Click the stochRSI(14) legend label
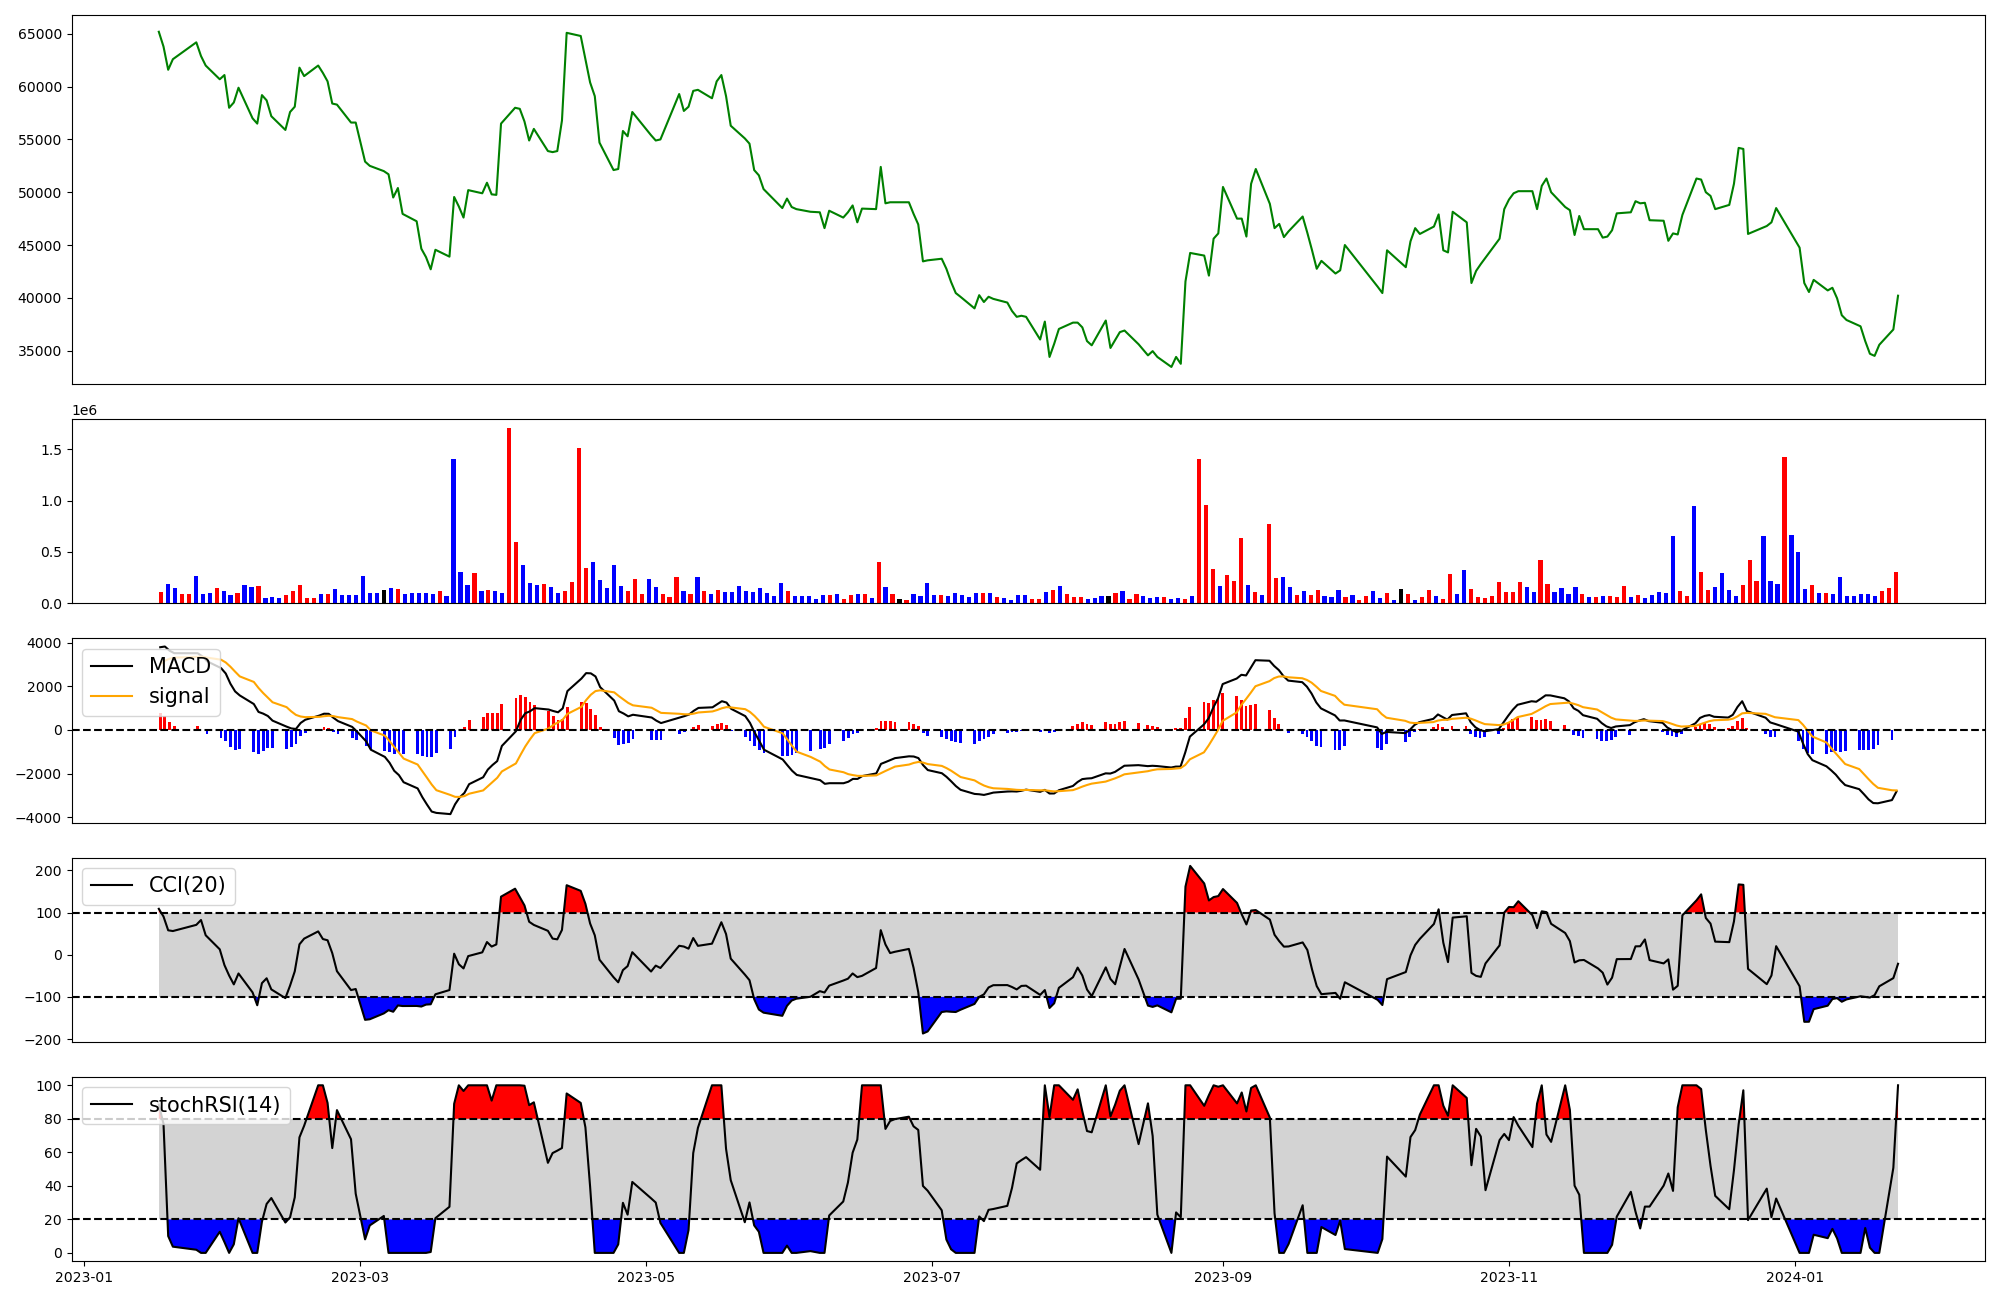This screenshot has width=2000, height=1300. [x=215, y=1105]
